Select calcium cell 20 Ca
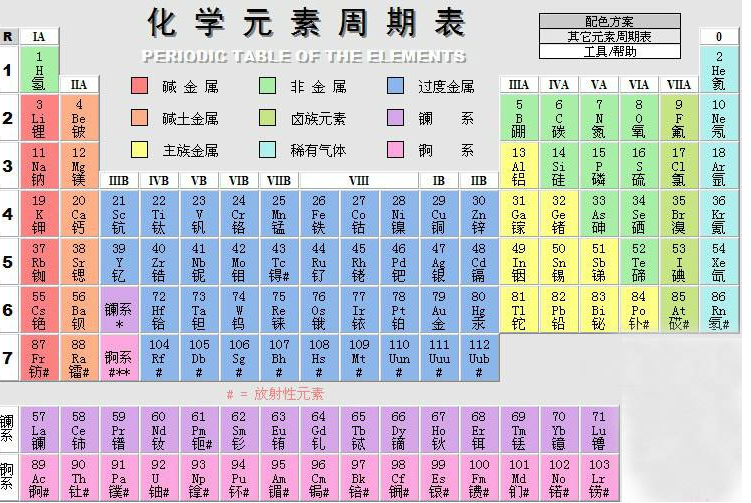751x503 pixels. (79, 214)
